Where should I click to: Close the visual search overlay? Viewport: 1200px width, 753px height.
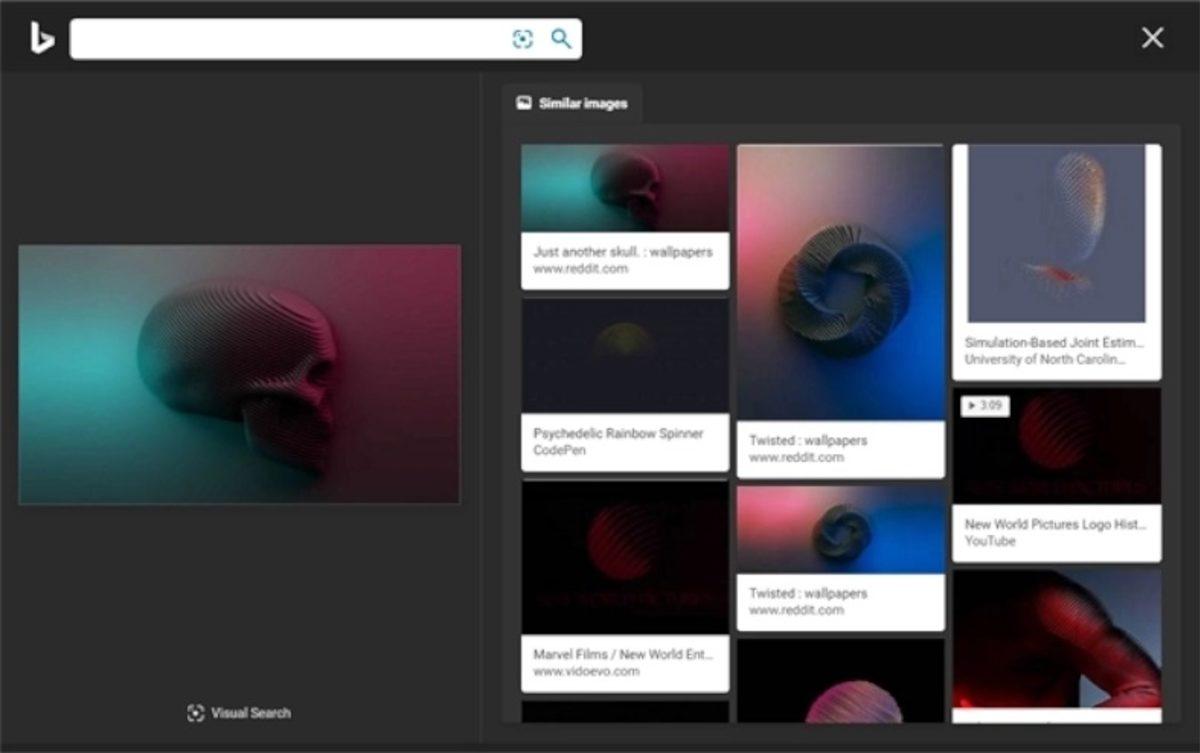1152,38
